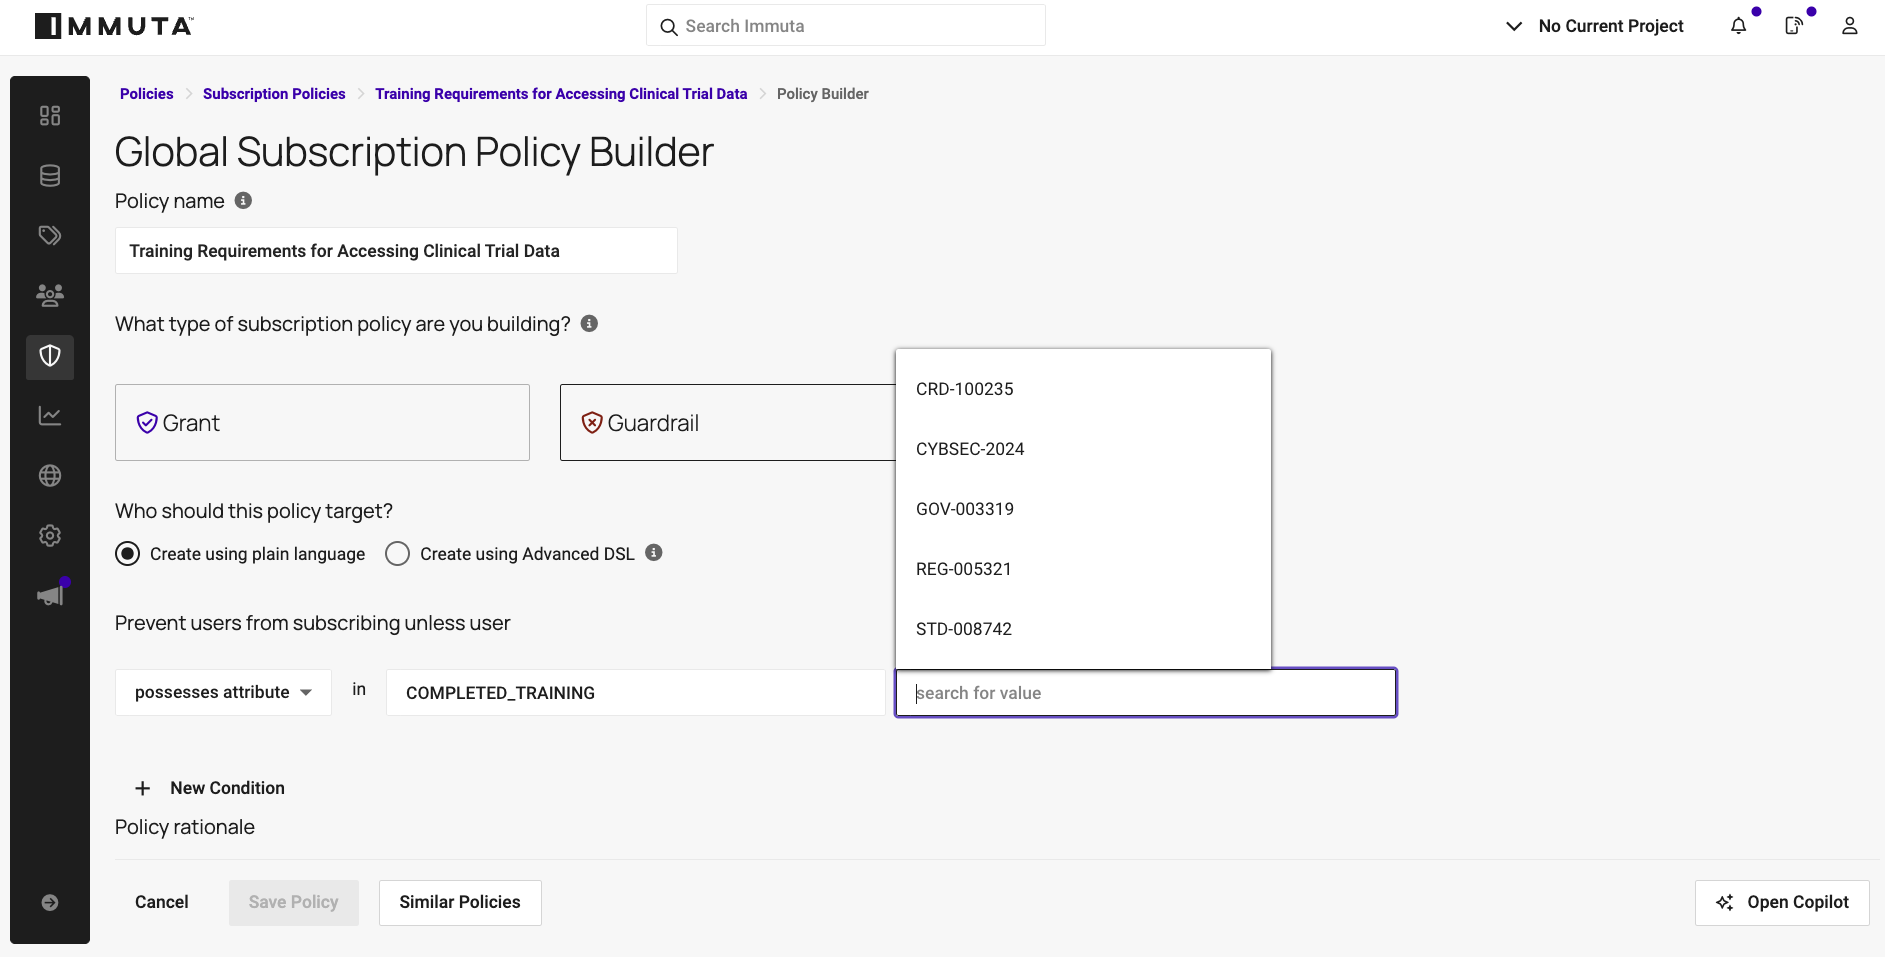The height and width of the screenshot is (957, 1885).
Task: Open the possesses attribute dropdown
Action: (x=223, y=692)
